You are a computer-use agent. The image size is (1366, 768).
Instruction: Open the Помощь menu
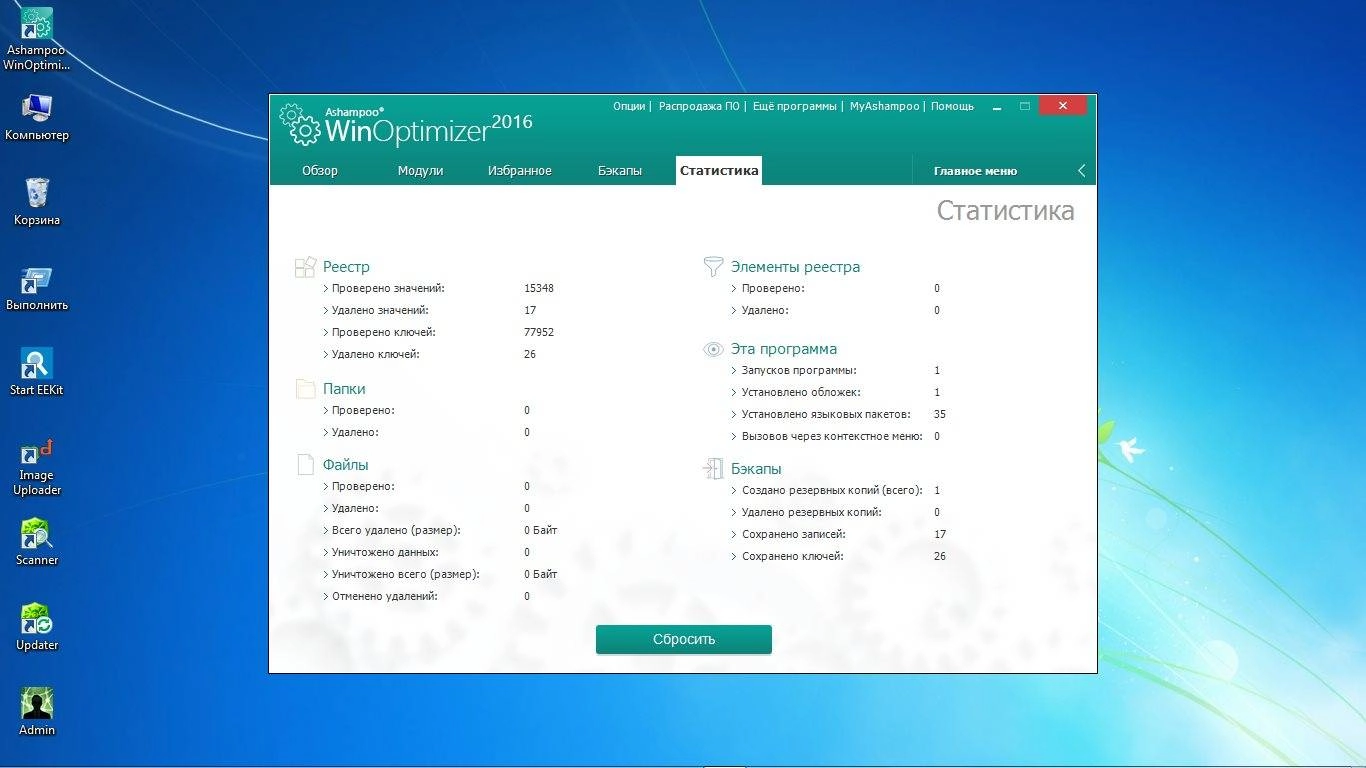(952, 106)
